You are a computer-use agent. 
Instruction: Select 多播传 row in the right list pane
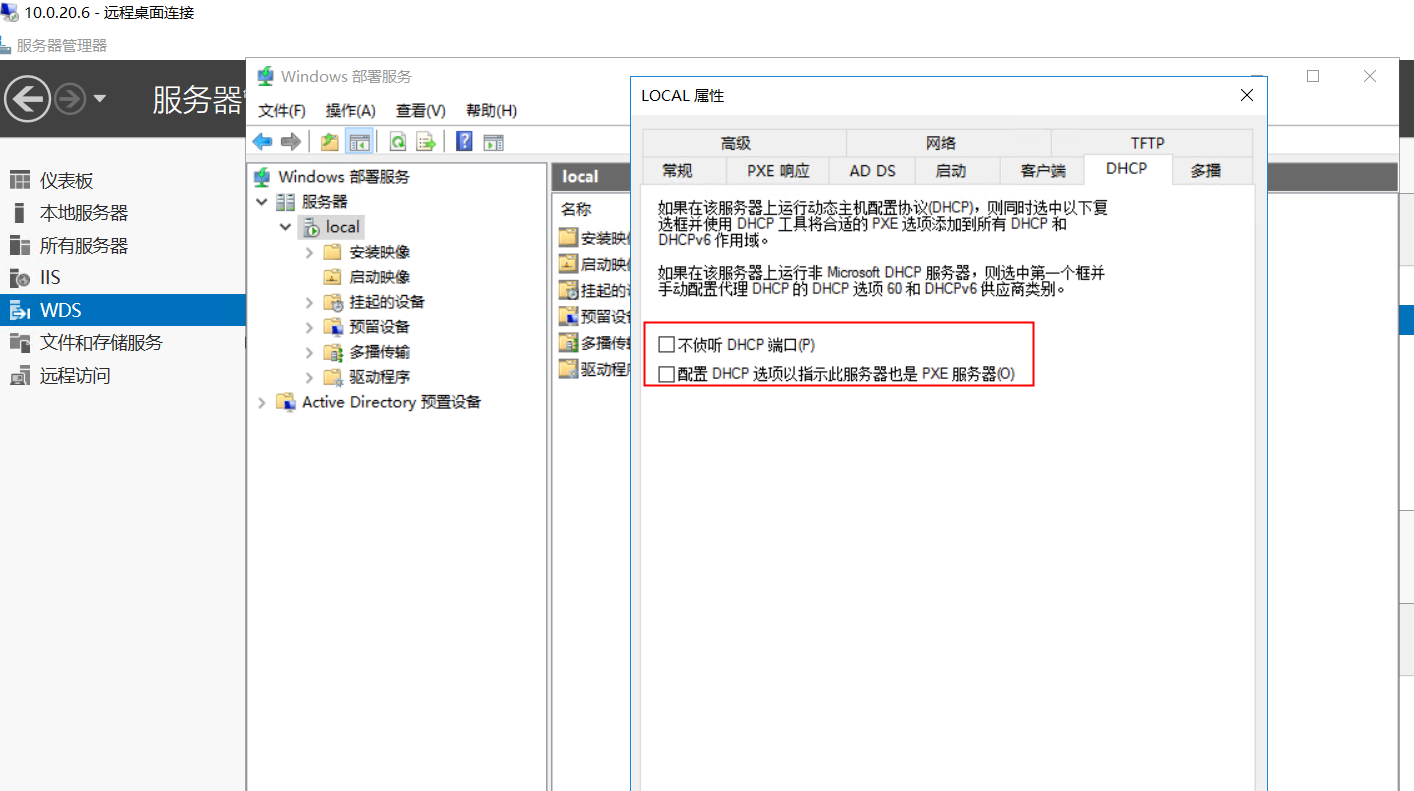click(x=594, y=343)
